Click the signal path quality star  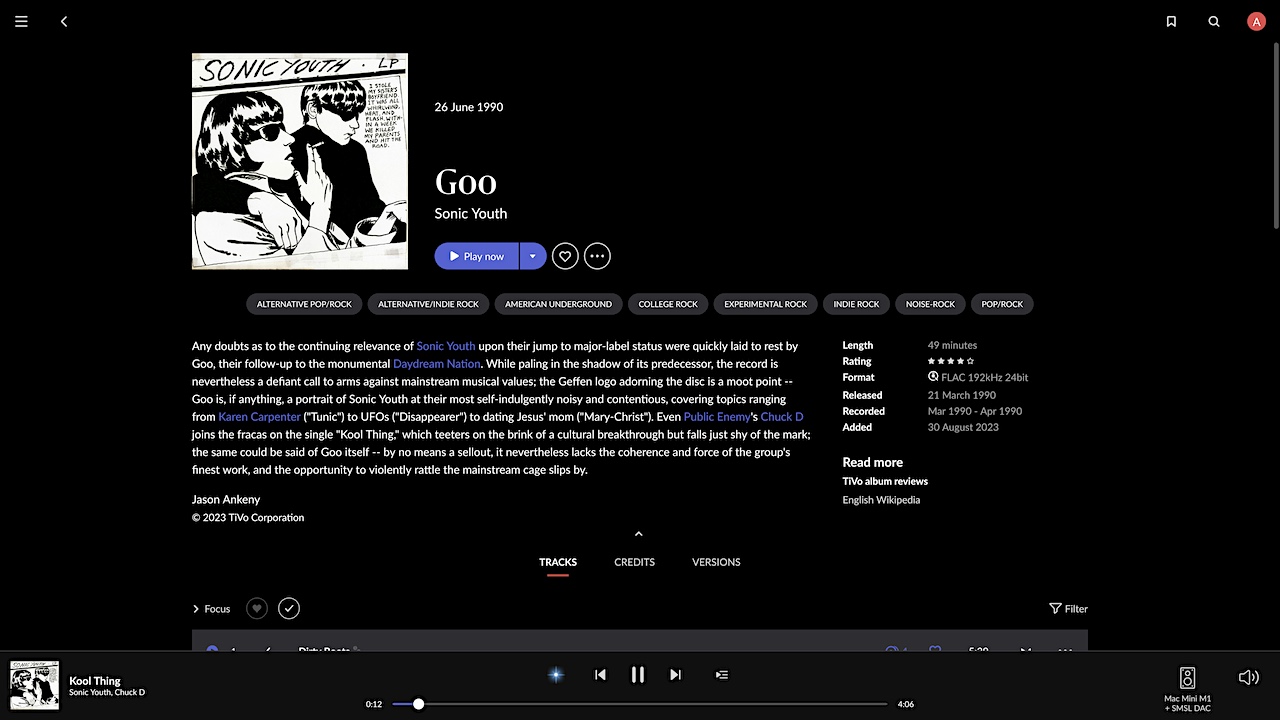point(556,675)
